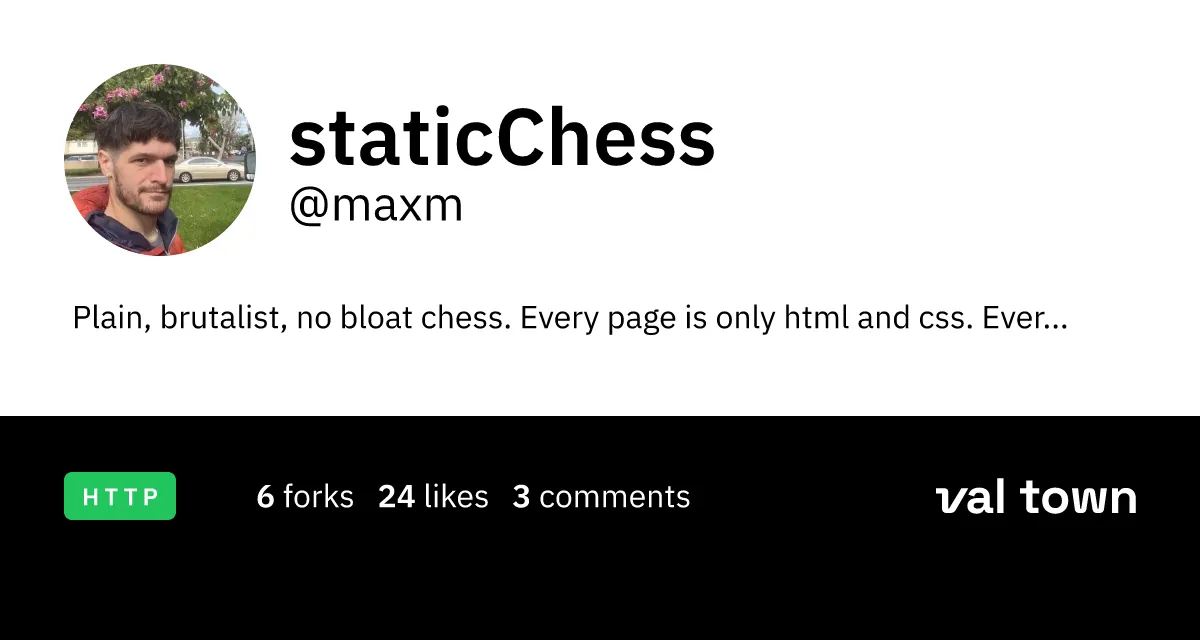
Task: Show the 3 comments
Action: point(601,497)
